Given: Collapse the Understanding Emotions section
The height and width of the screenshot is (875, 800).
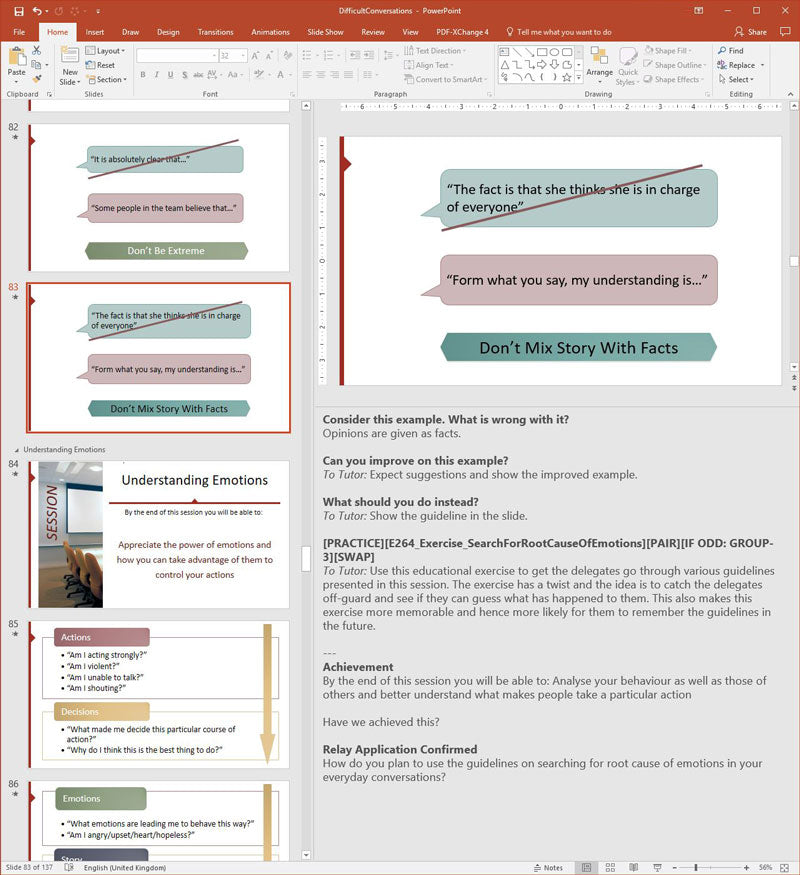Looking at the screenshot, I should point(17,450).
